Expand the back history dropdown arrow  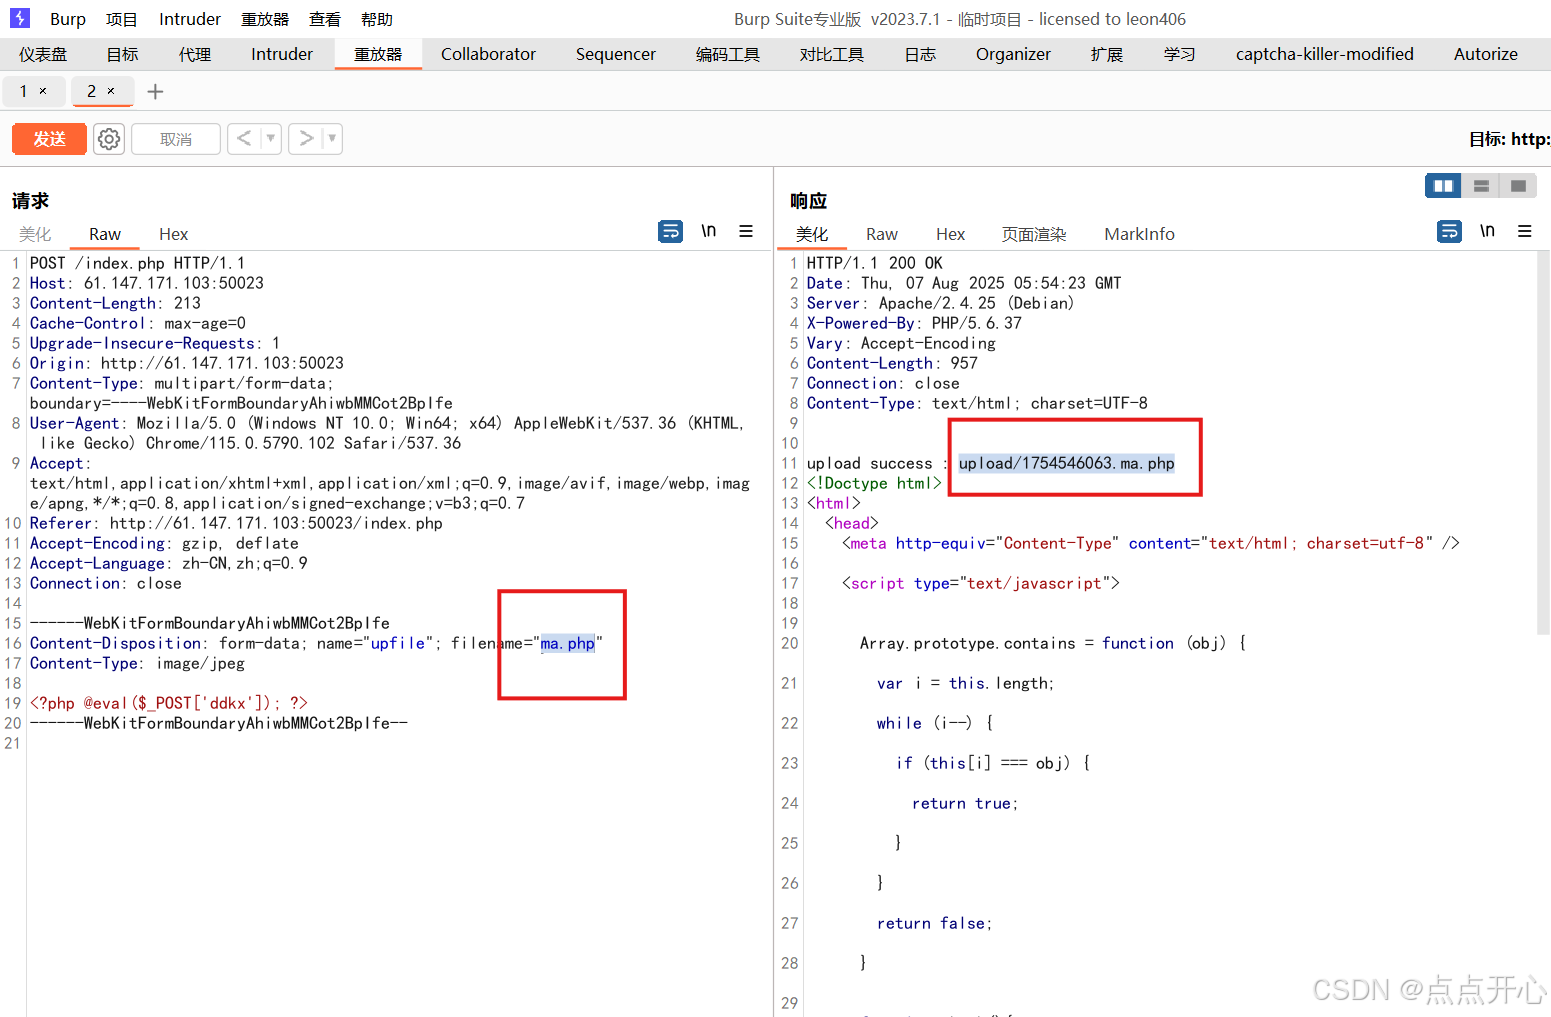tap(271, 138)
